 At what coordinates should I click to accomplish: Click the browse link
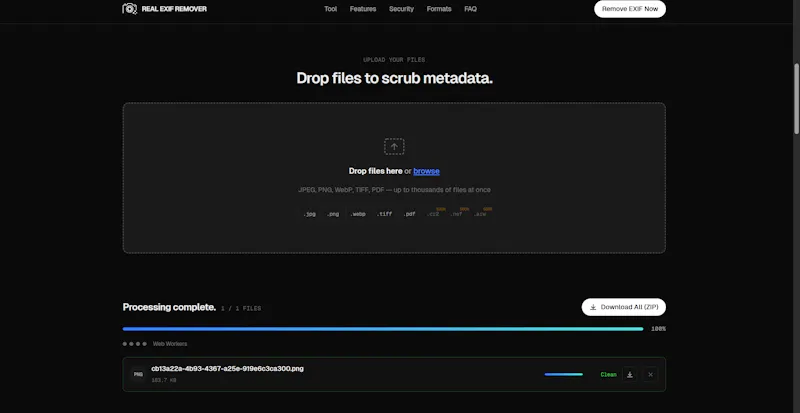pos(427,171)
